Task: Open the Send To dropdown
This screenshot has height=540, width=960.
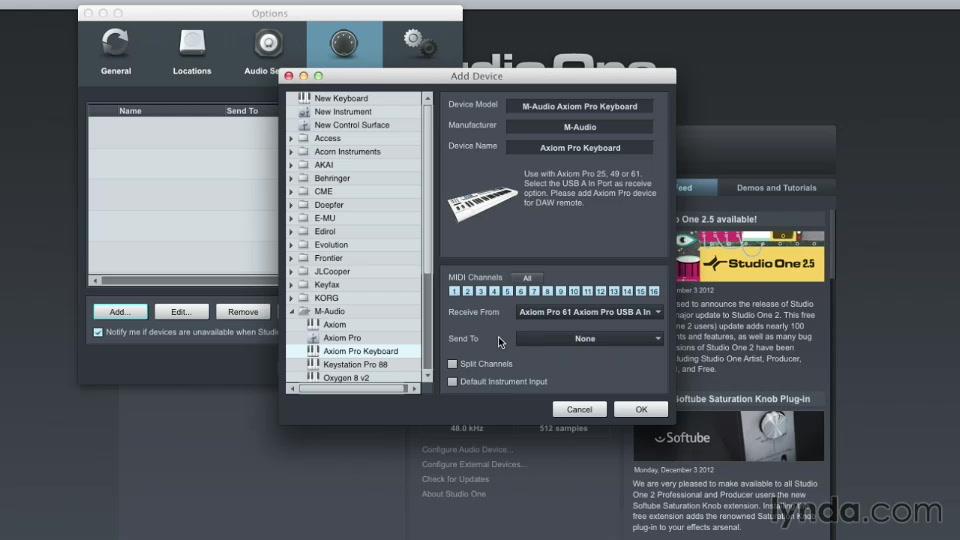Action: [589, 339]
